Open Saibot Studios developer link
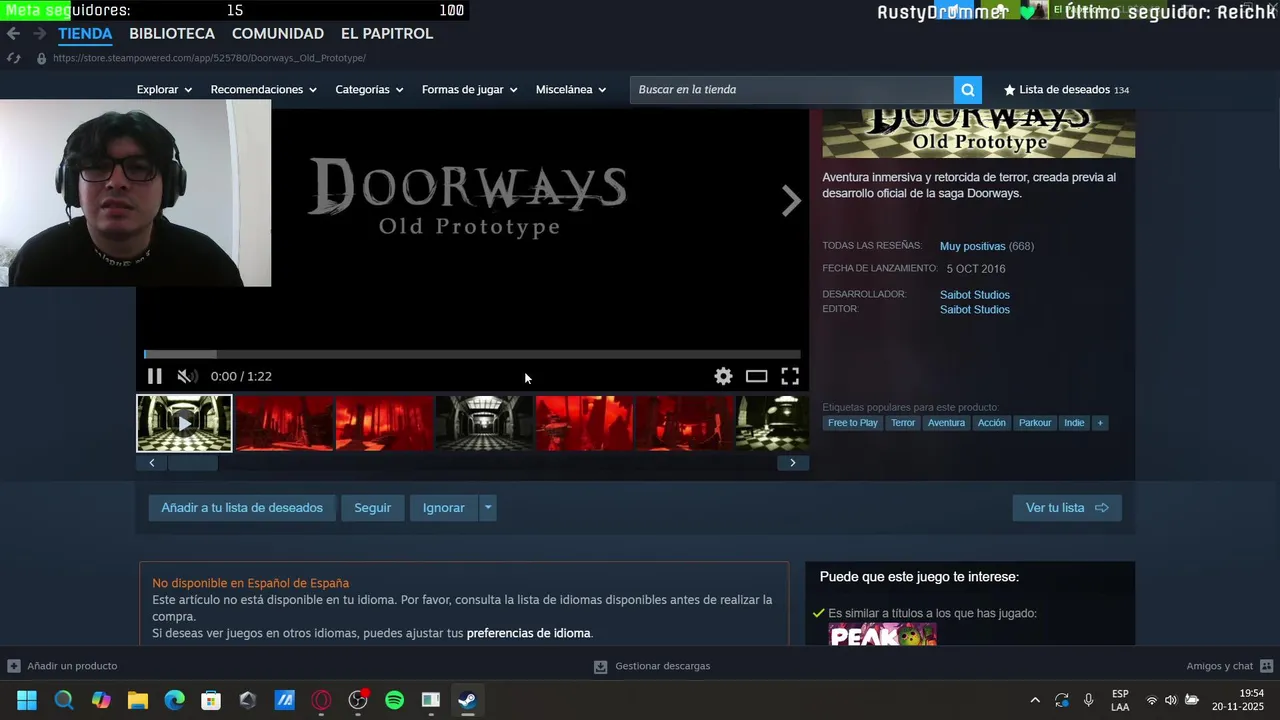This screenshot has width=1280, height=720. pos(975,295)
